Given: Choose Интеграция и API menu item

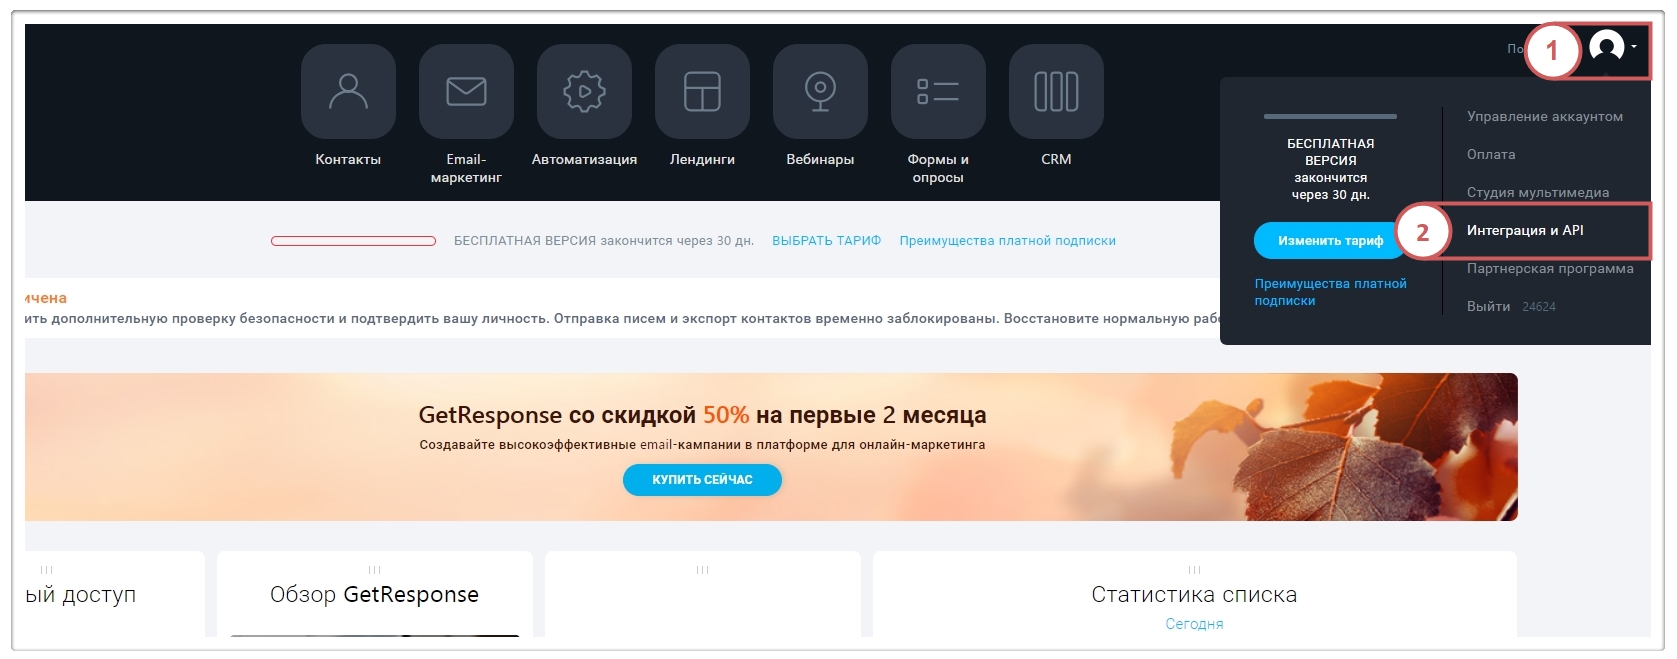Looking at the screenshot, I should coord(1525,231).
